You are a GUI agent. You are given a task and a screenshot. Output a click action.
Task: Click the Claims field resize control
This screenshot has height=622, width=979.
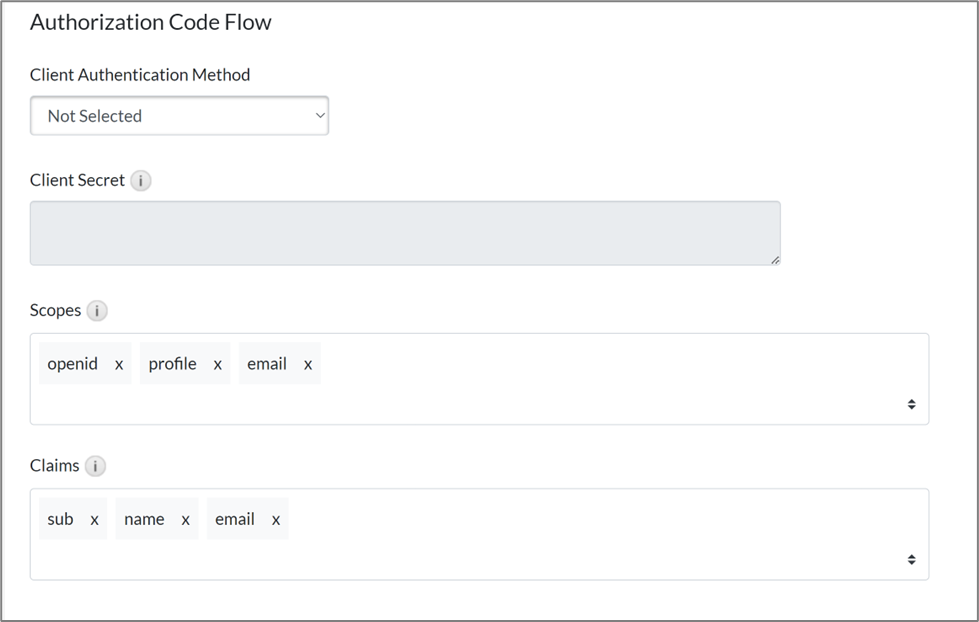911,559
